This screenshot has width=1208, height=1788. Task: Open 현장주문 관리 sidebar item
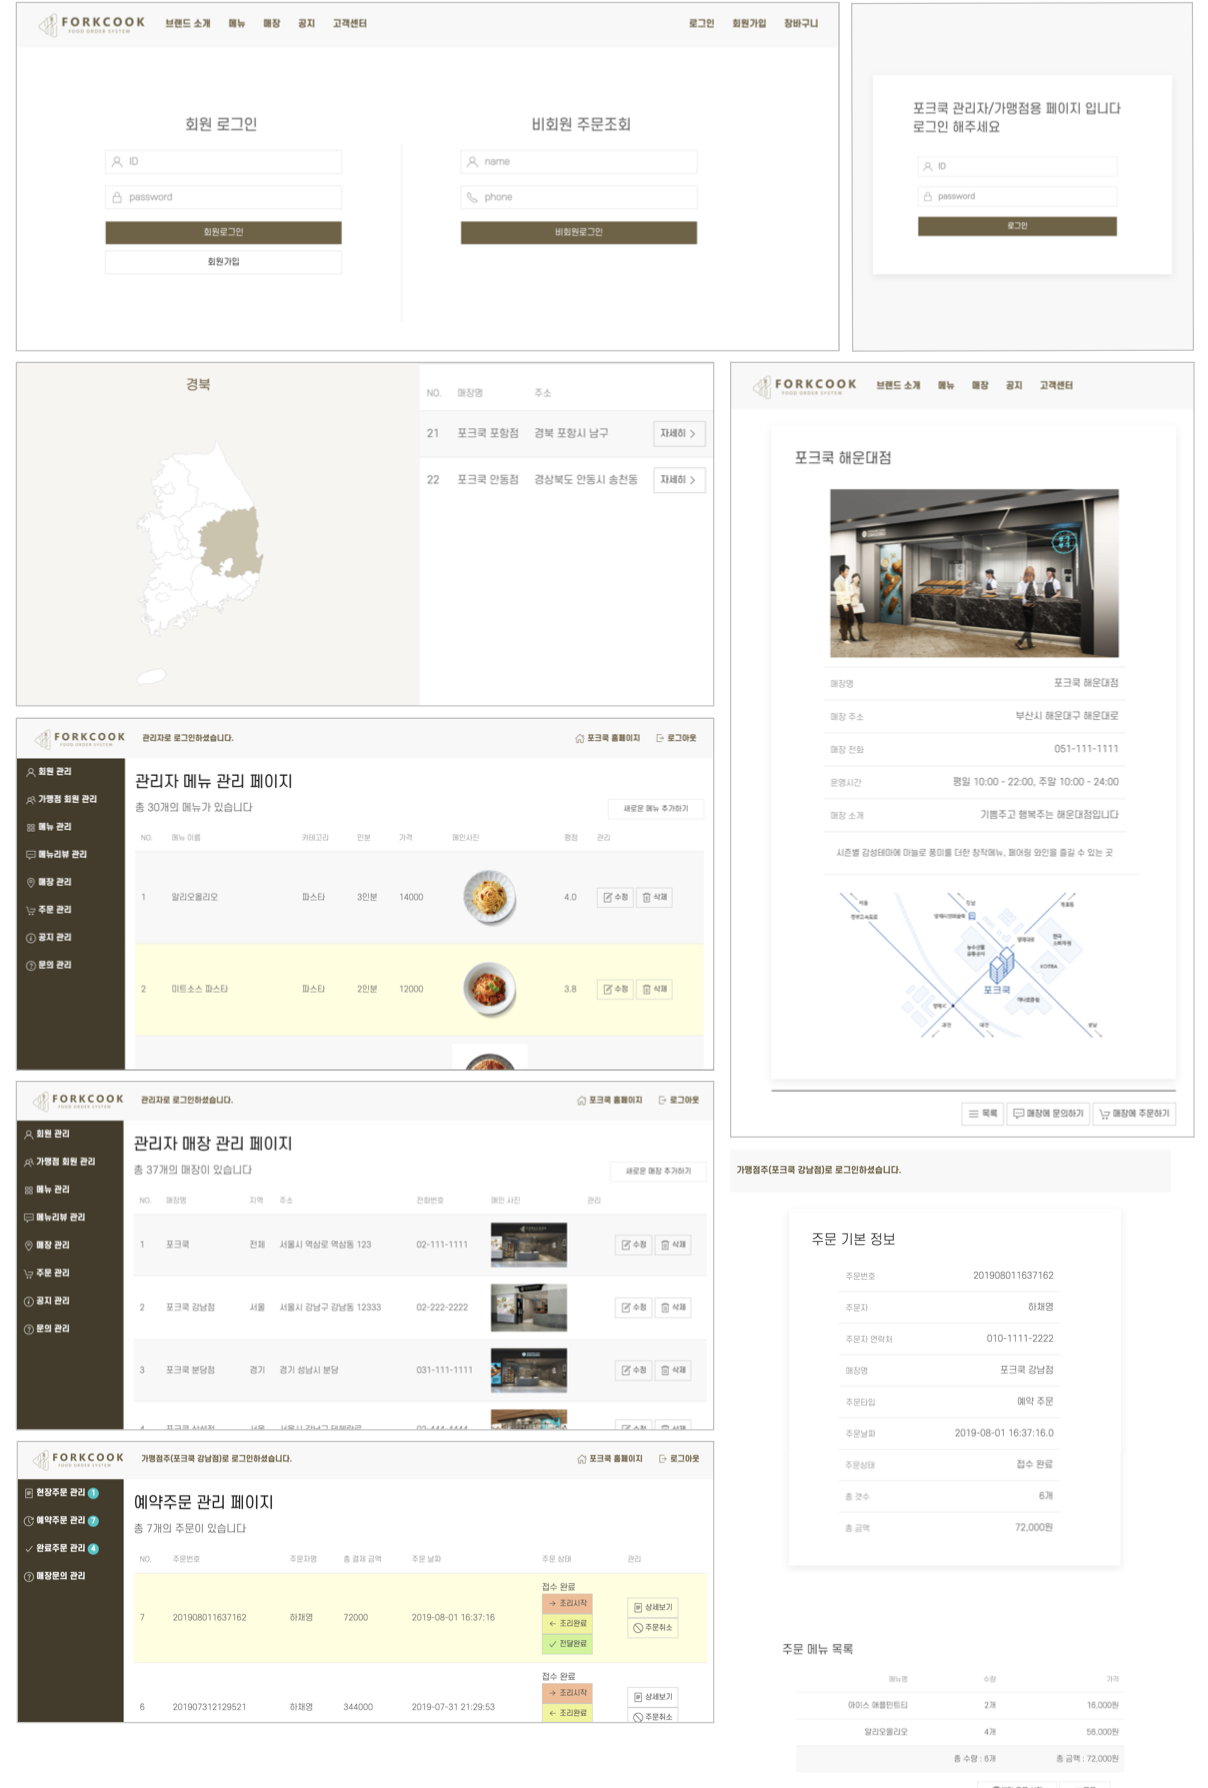click(x=61, y=1493)
